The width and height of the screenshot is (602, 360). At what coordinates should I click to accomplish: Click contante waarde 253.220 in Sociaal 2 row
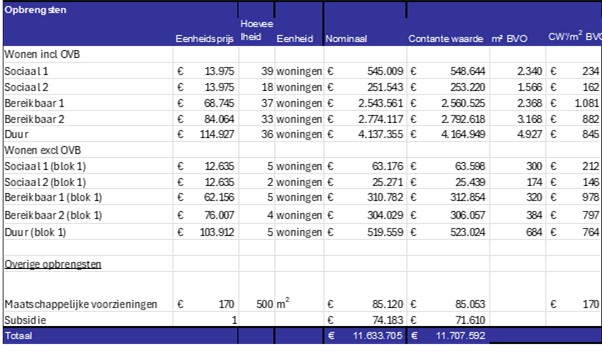[468, 88]
